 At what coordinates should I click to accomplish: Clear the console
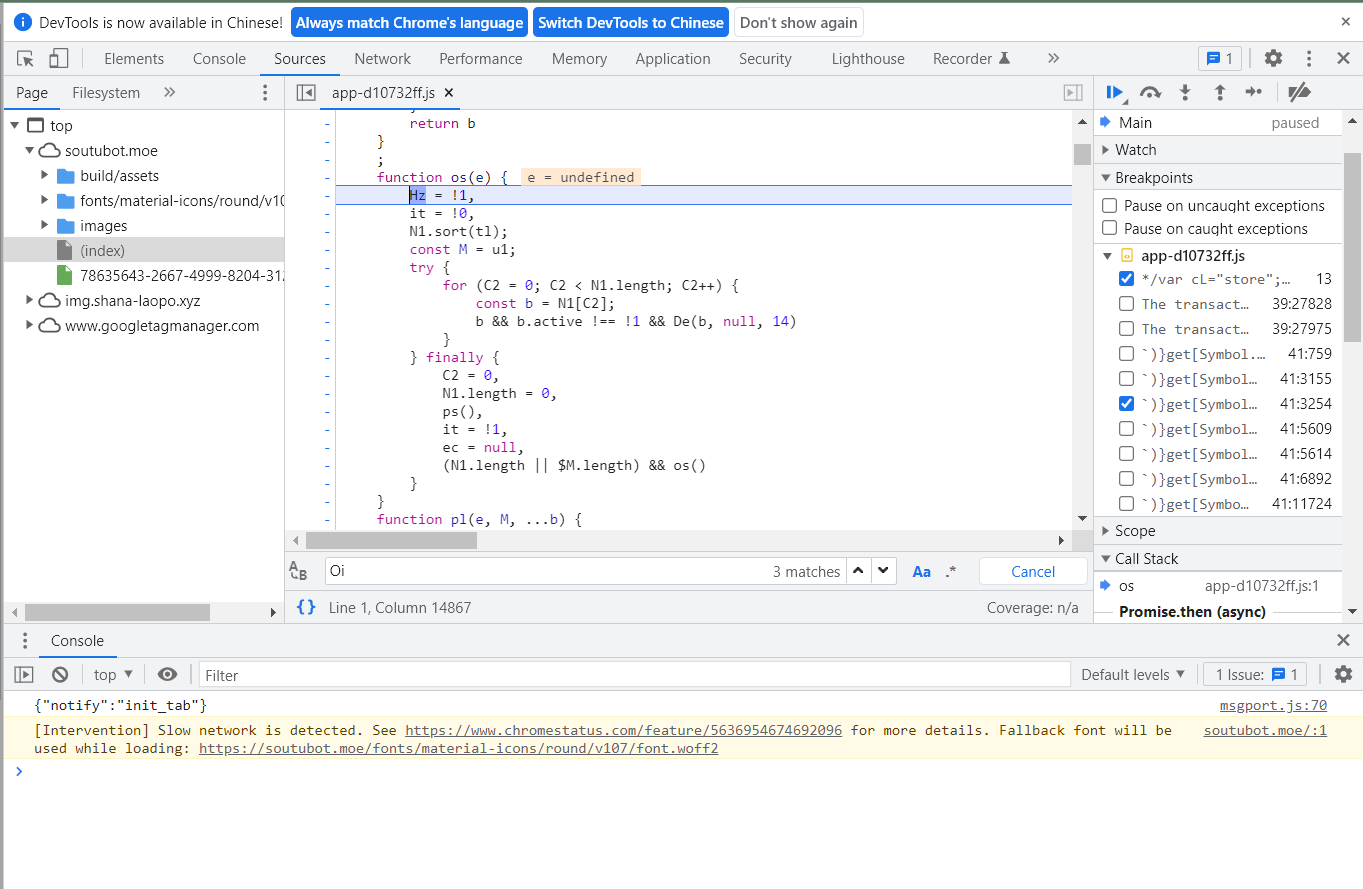60,675
